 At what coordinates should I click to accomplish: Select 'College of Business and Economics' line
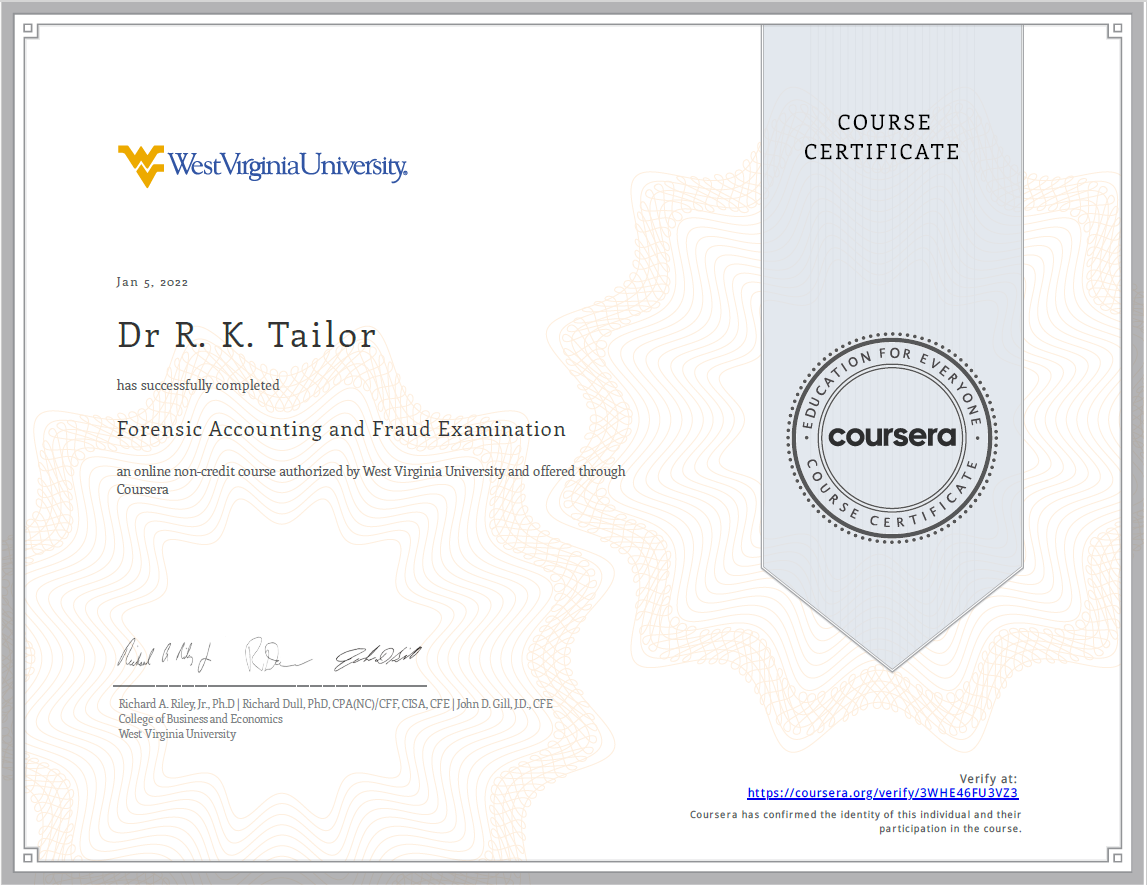pyautogui.click(x=200, y=719)
